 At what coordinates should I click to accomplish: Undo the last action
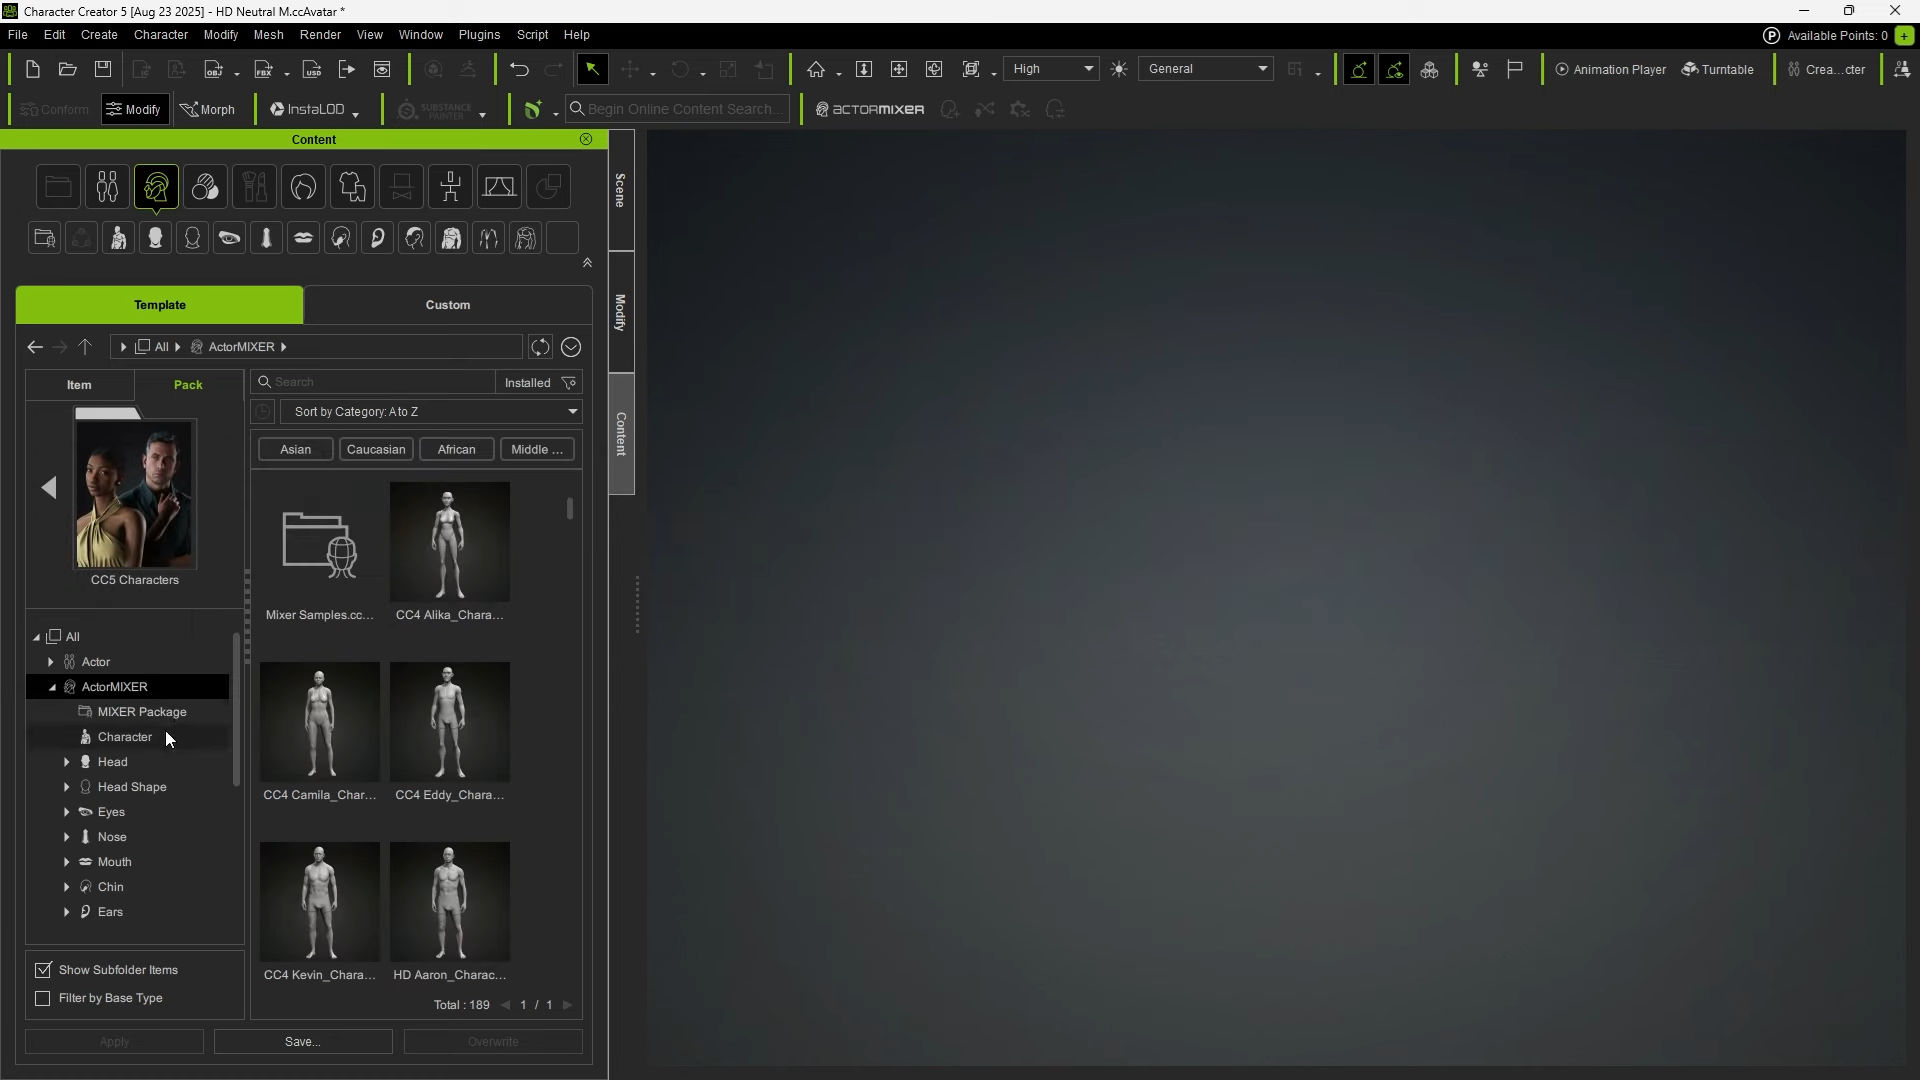519,69
